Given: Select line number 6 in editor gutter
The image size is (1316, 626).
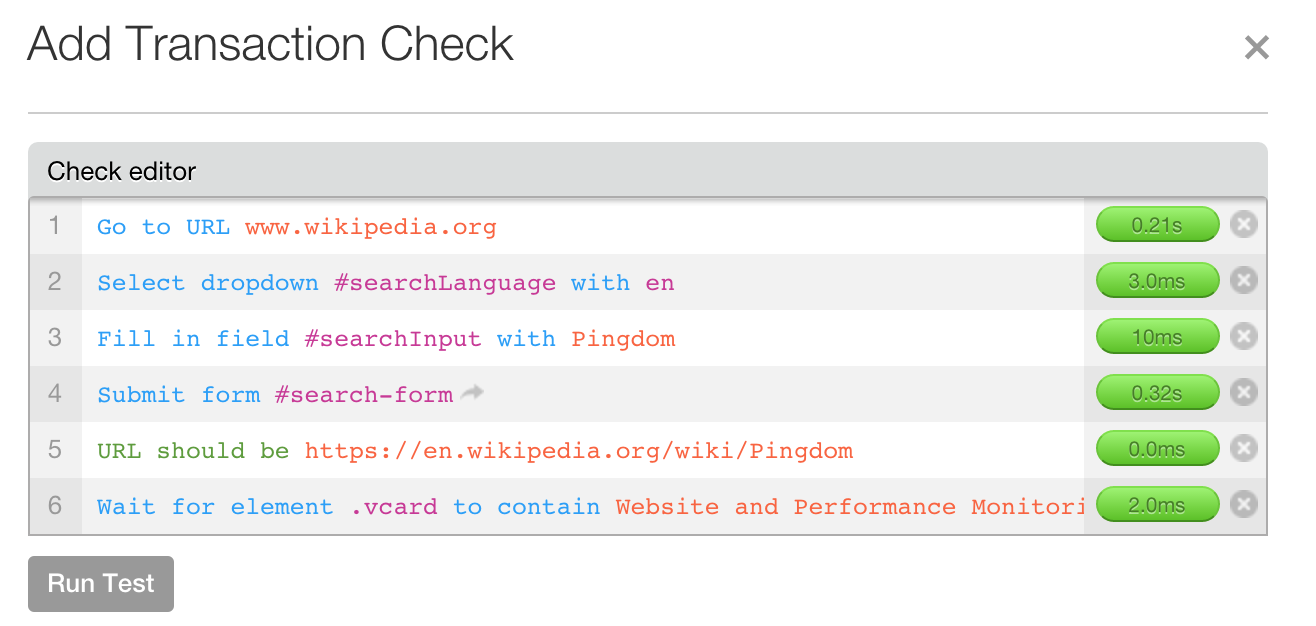Looking at the screenshot, I should tap(55, 506).
